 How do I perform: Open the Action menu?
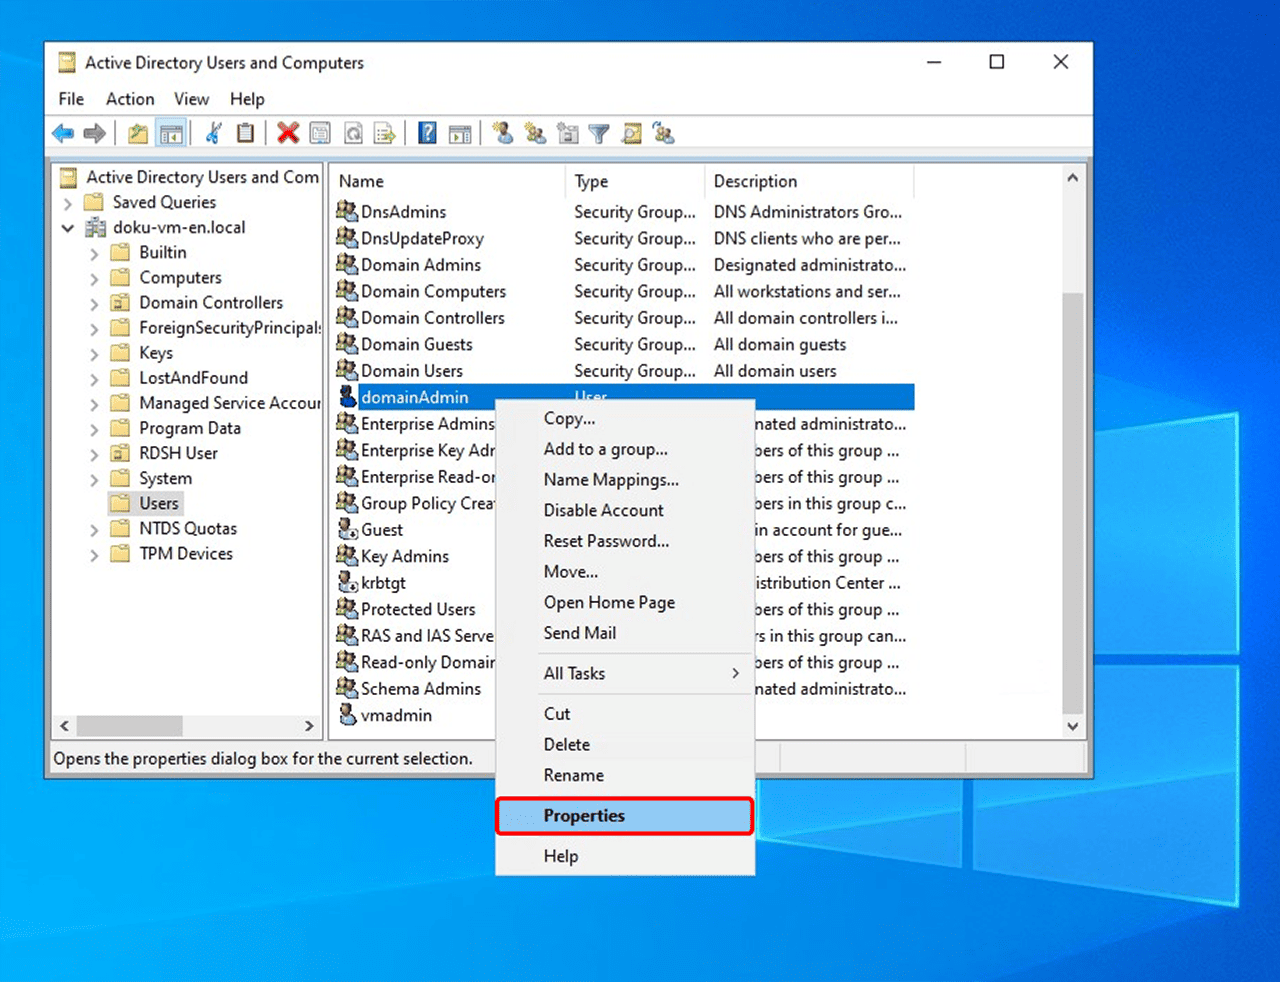coord(130,99)
